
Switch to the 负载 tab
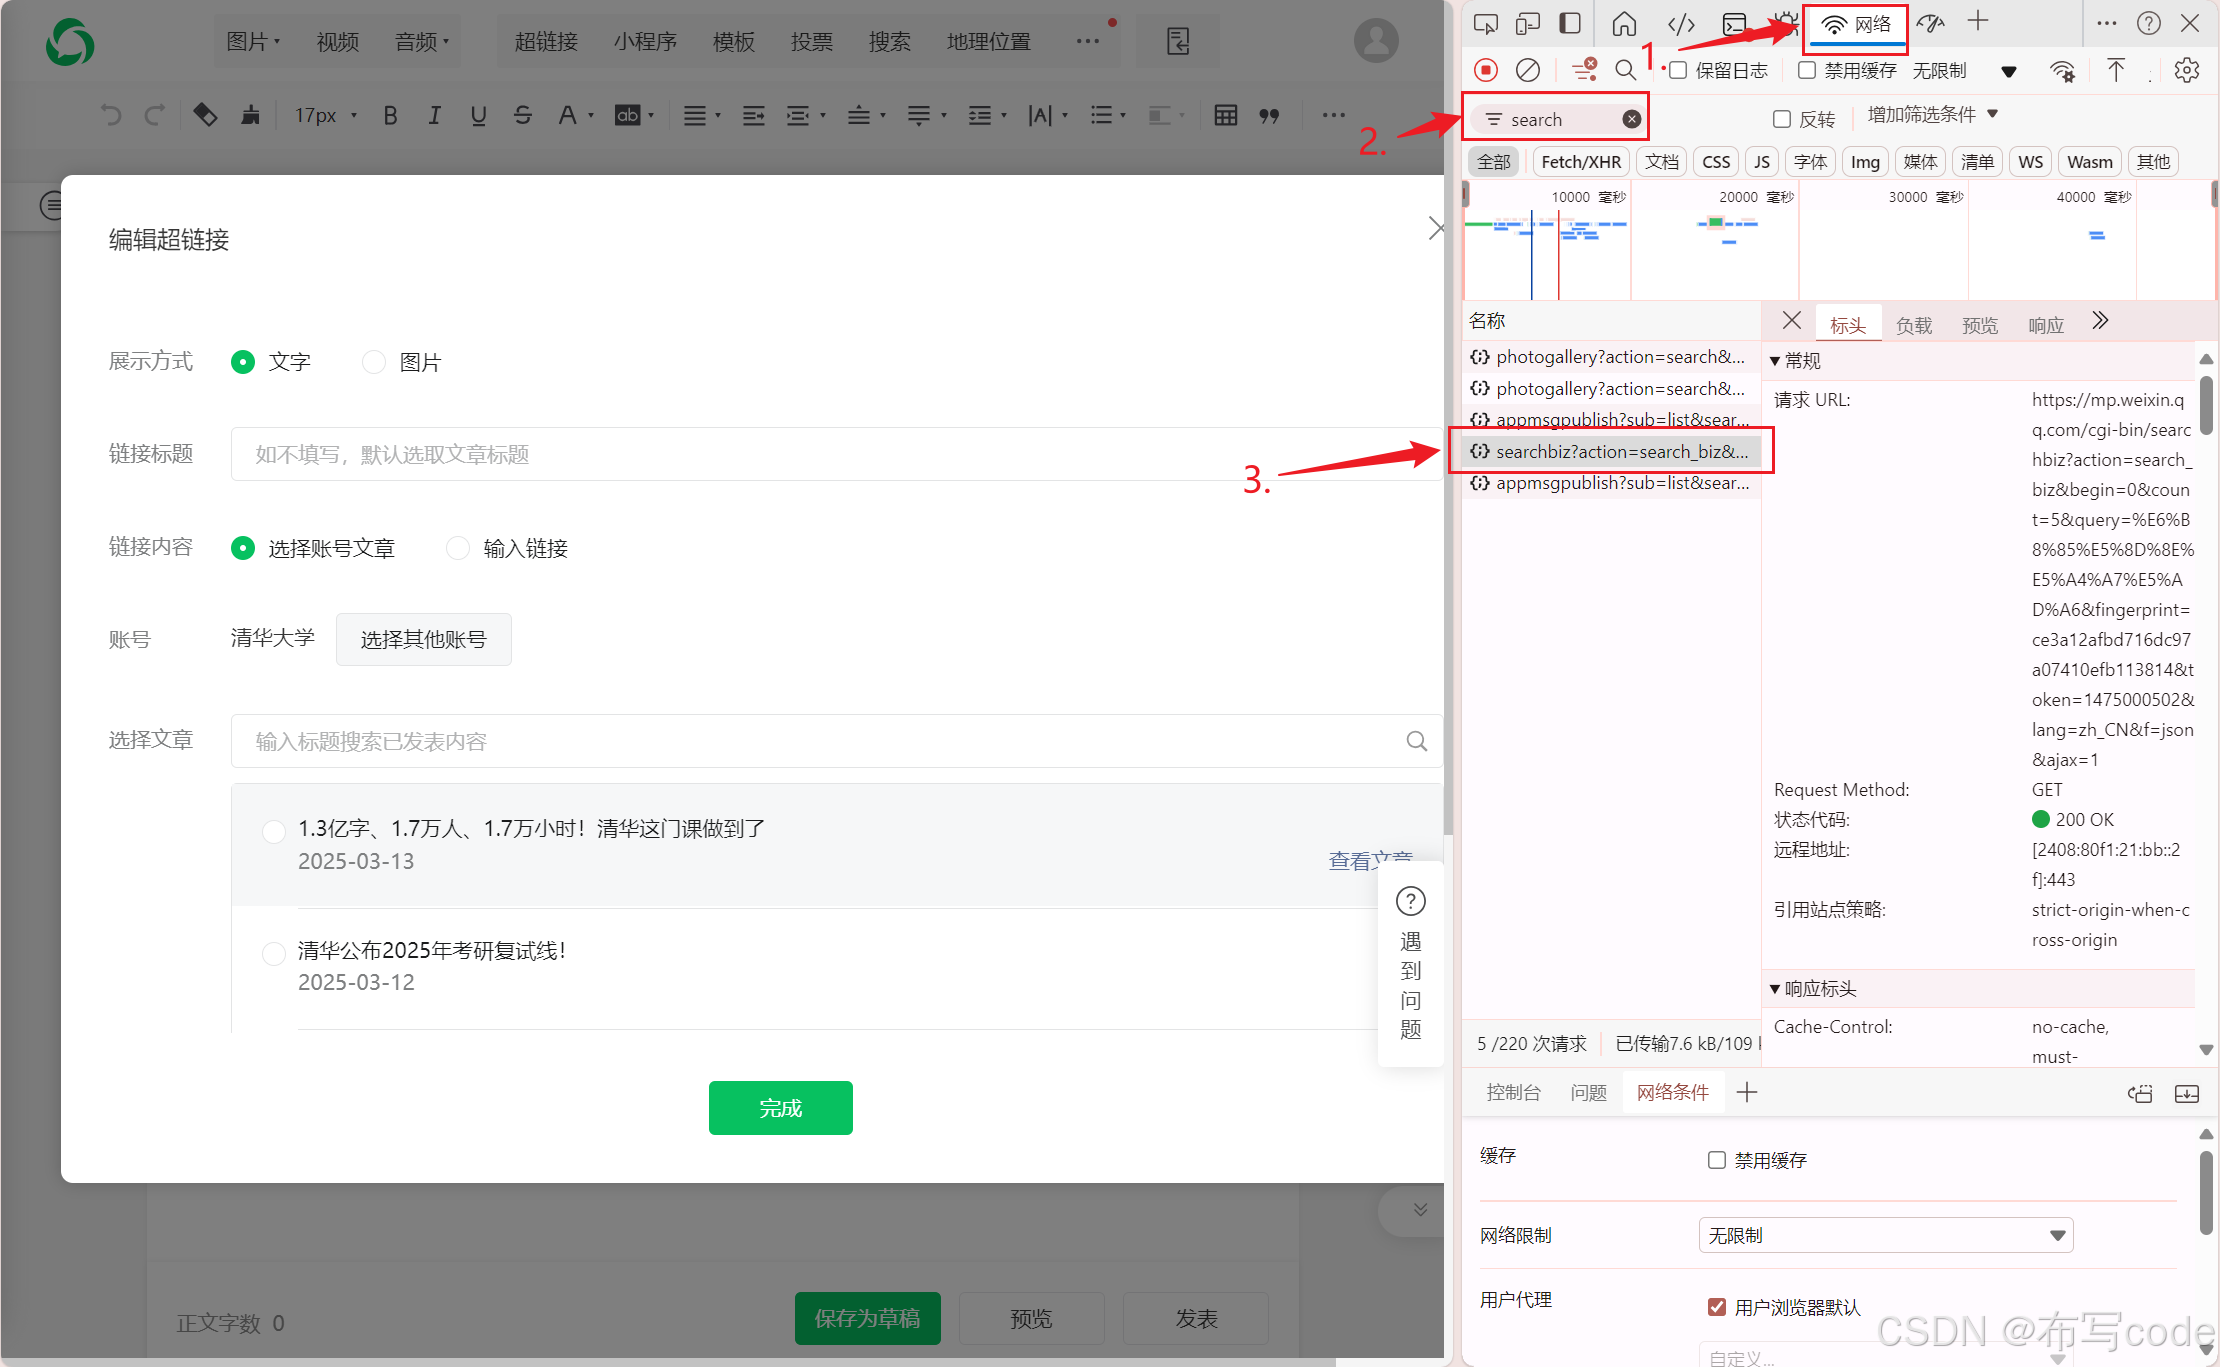pyautogui.click(x=1913, y=325)
